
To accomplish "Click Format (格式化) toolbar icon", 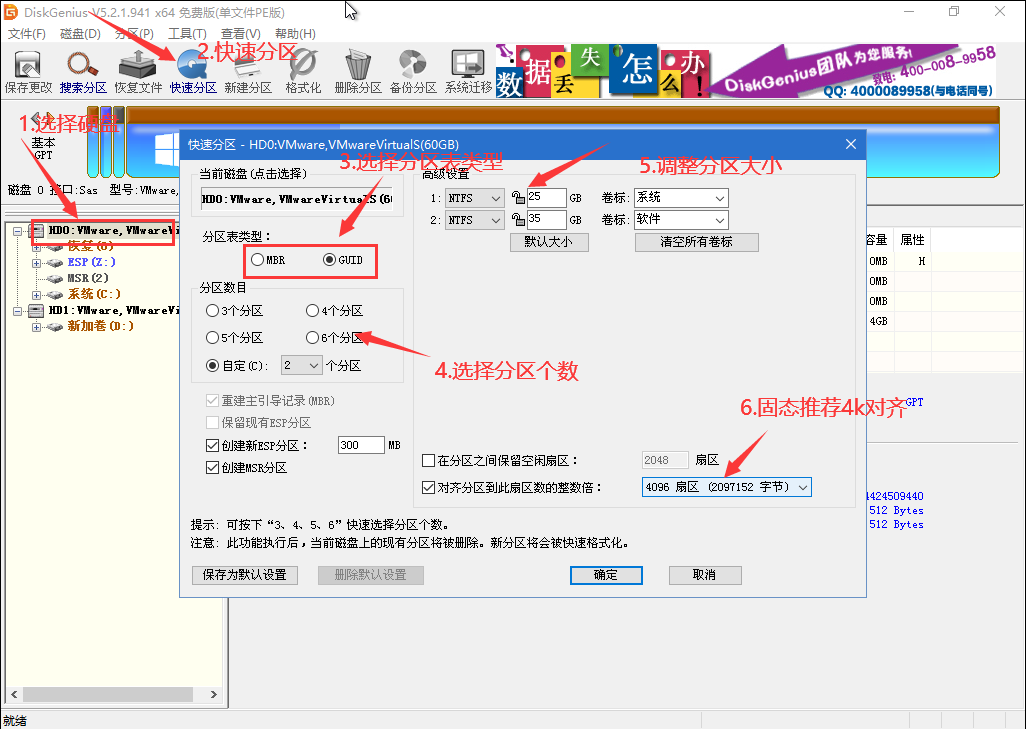I will 303,73.
